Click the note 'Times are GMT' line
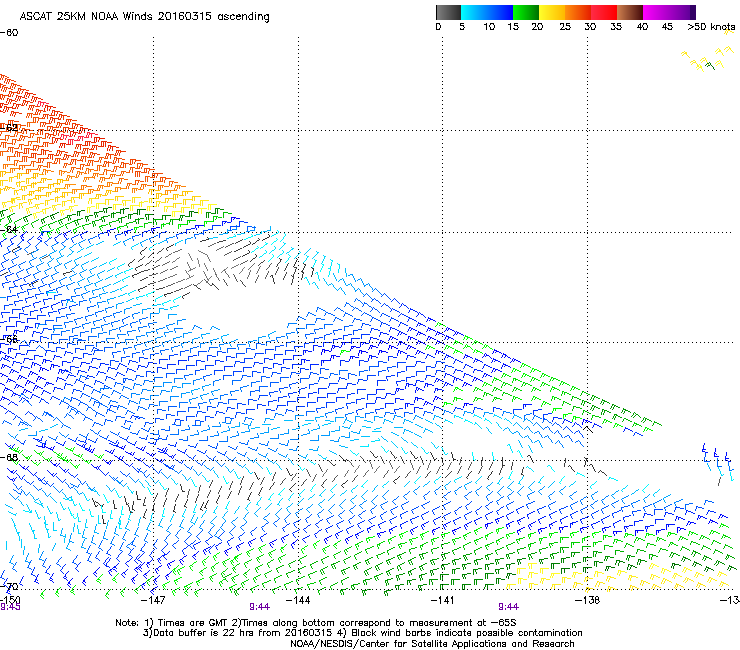This screenshot has width=740, height=650. (x=316, y=623)
